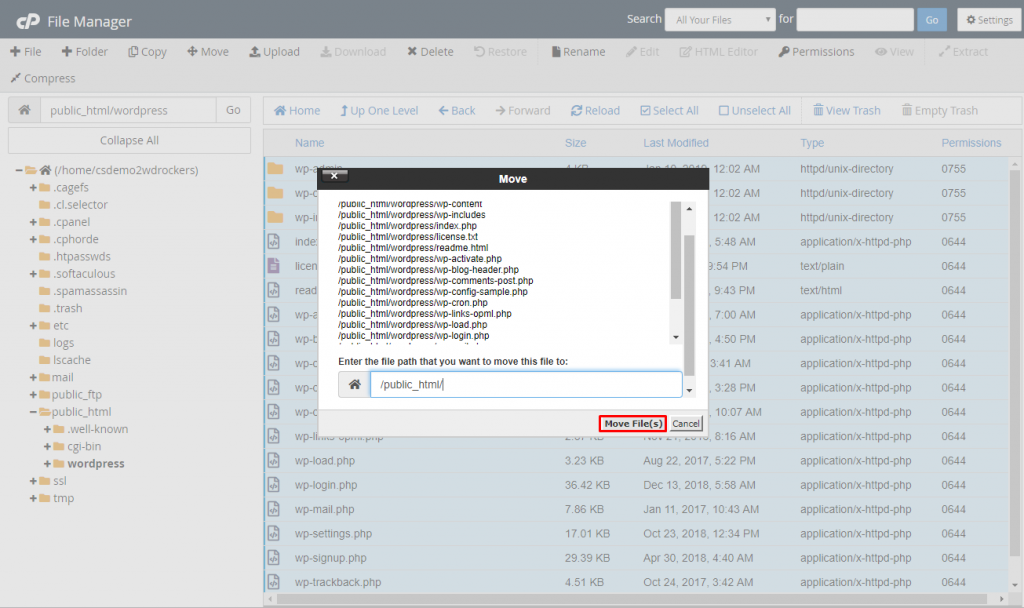1024x608 pixels.
Task: Expand the etc folder in tree
Action: (33, 326)
